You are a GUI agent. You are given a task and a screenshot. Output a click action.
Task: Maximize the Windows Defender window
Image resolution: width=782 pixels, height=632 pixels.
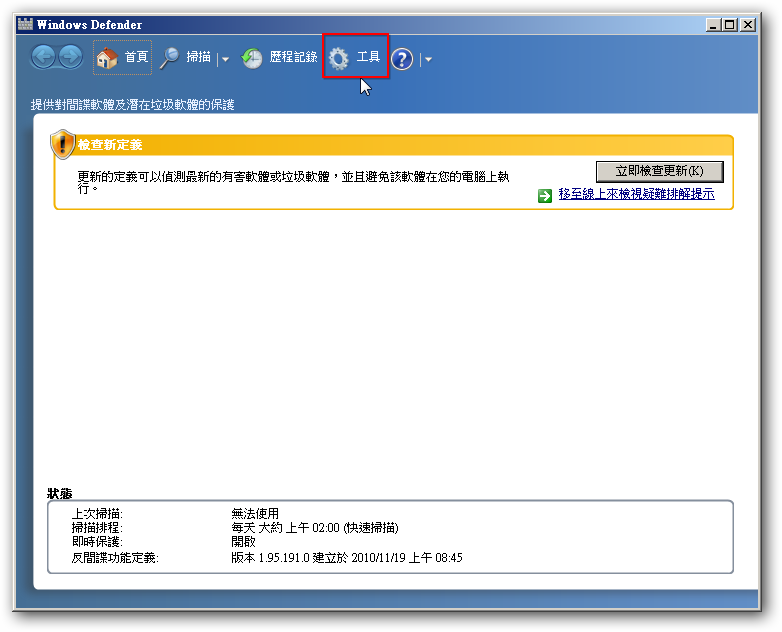click(730, 25)
